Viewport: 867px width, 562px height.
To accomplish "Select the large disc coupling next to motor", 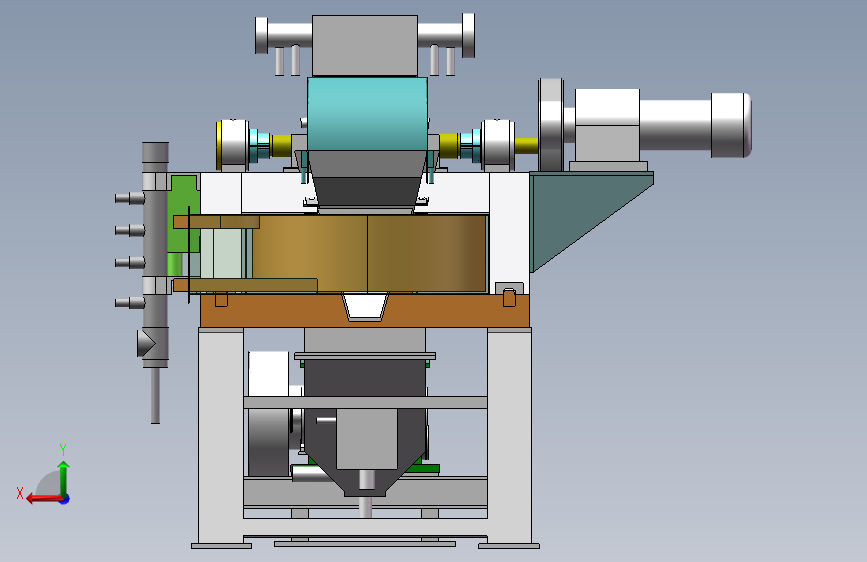I will click(551, 125).
